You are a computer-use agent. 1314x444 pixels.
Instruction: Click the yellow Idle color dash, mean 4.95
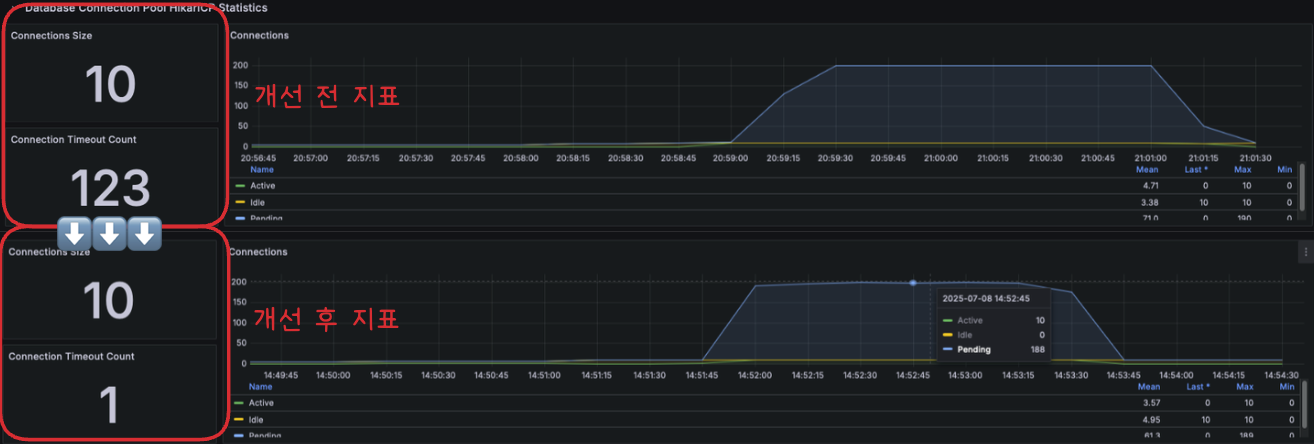(x=239, y=419)
